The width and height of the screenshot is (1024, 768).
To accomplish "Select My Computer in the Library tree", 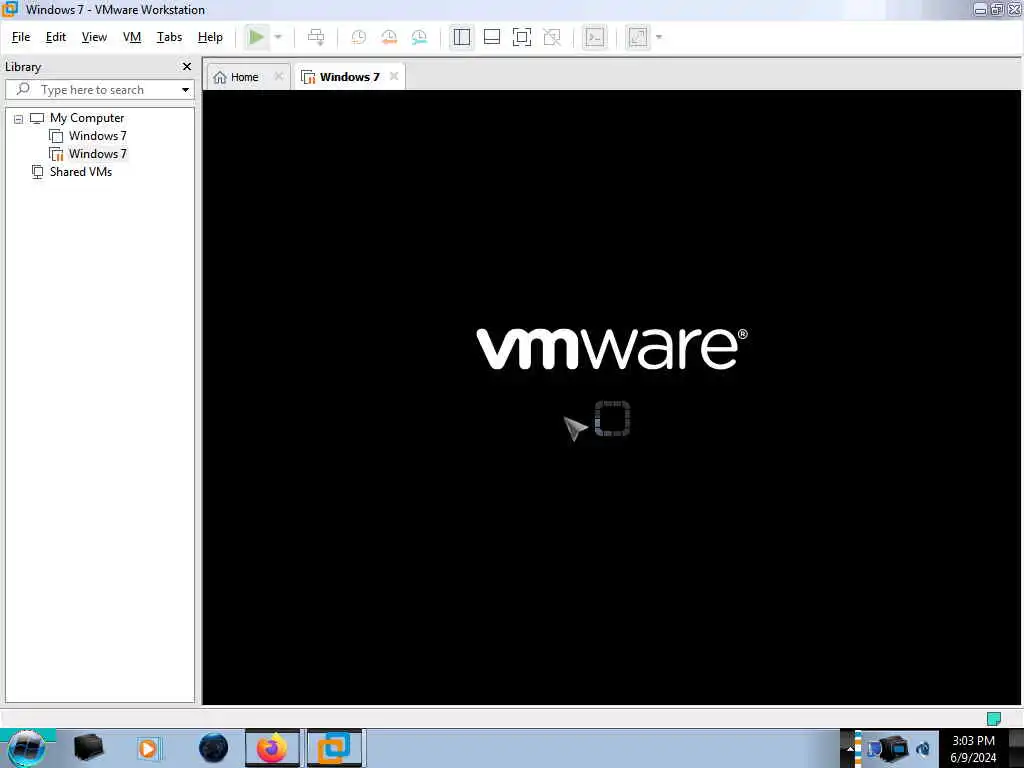I will pos(87,118).
